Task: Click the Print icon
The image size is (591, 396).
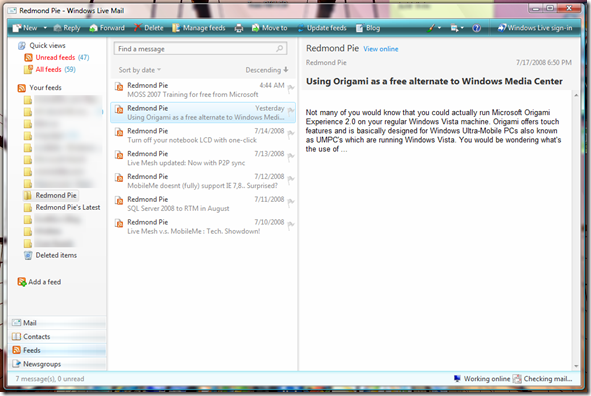Action: click(x=239, y=28)
